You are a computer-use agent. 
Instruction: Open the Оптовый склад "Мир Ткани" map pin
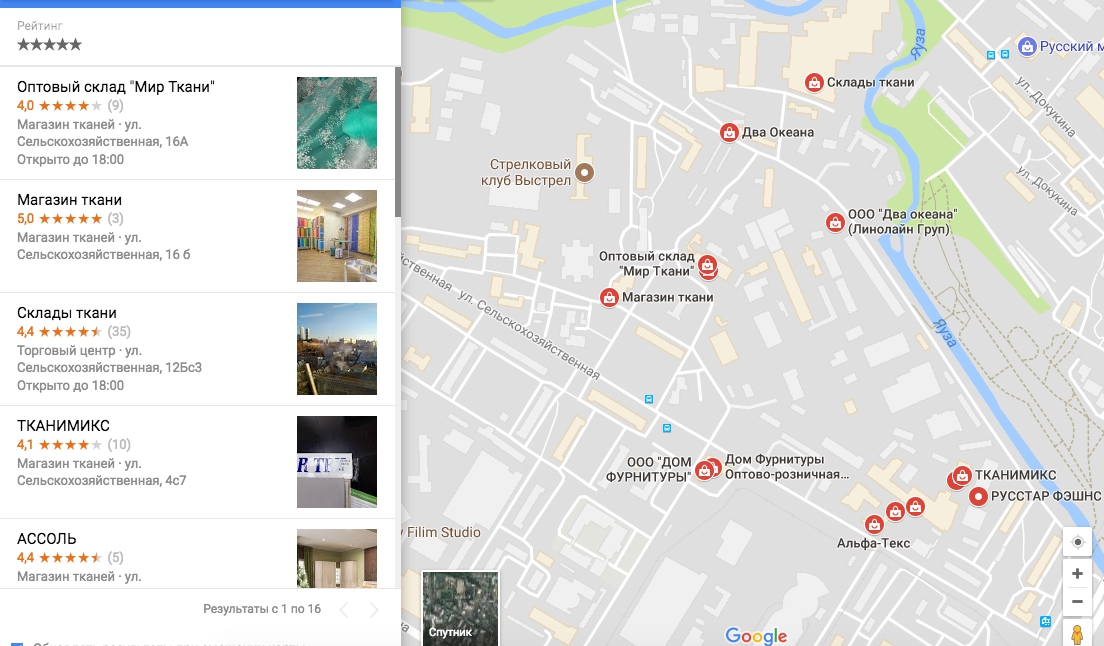tap(708, 266)
